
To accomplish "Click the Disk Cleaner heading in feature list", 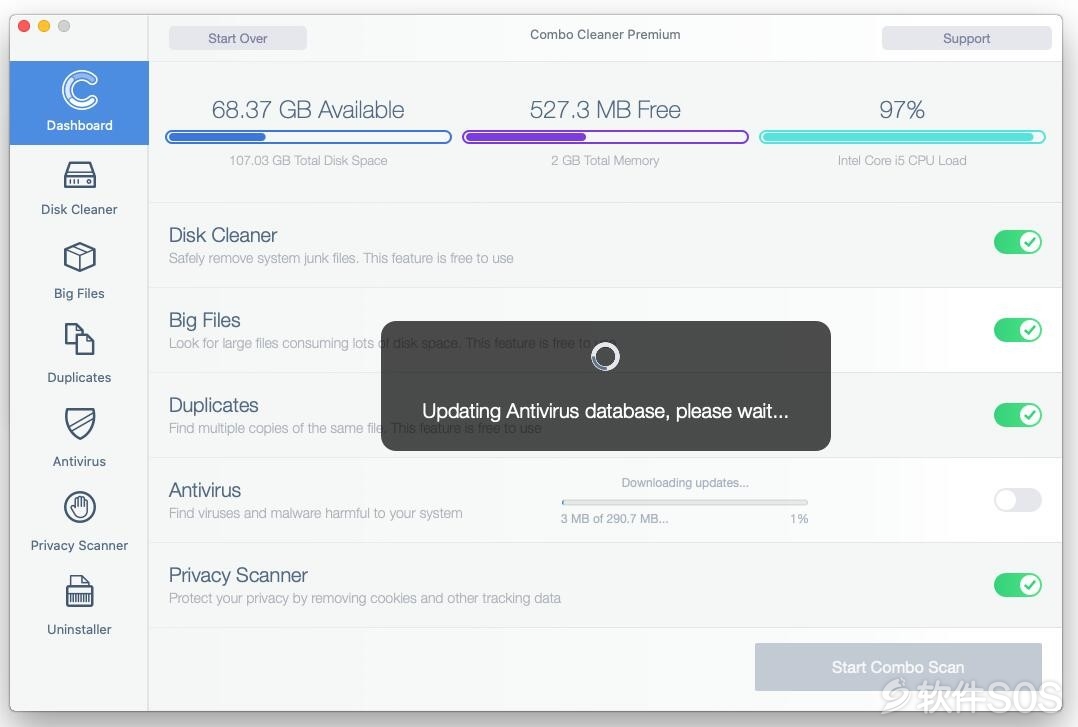I will click(x=223, y=235).
